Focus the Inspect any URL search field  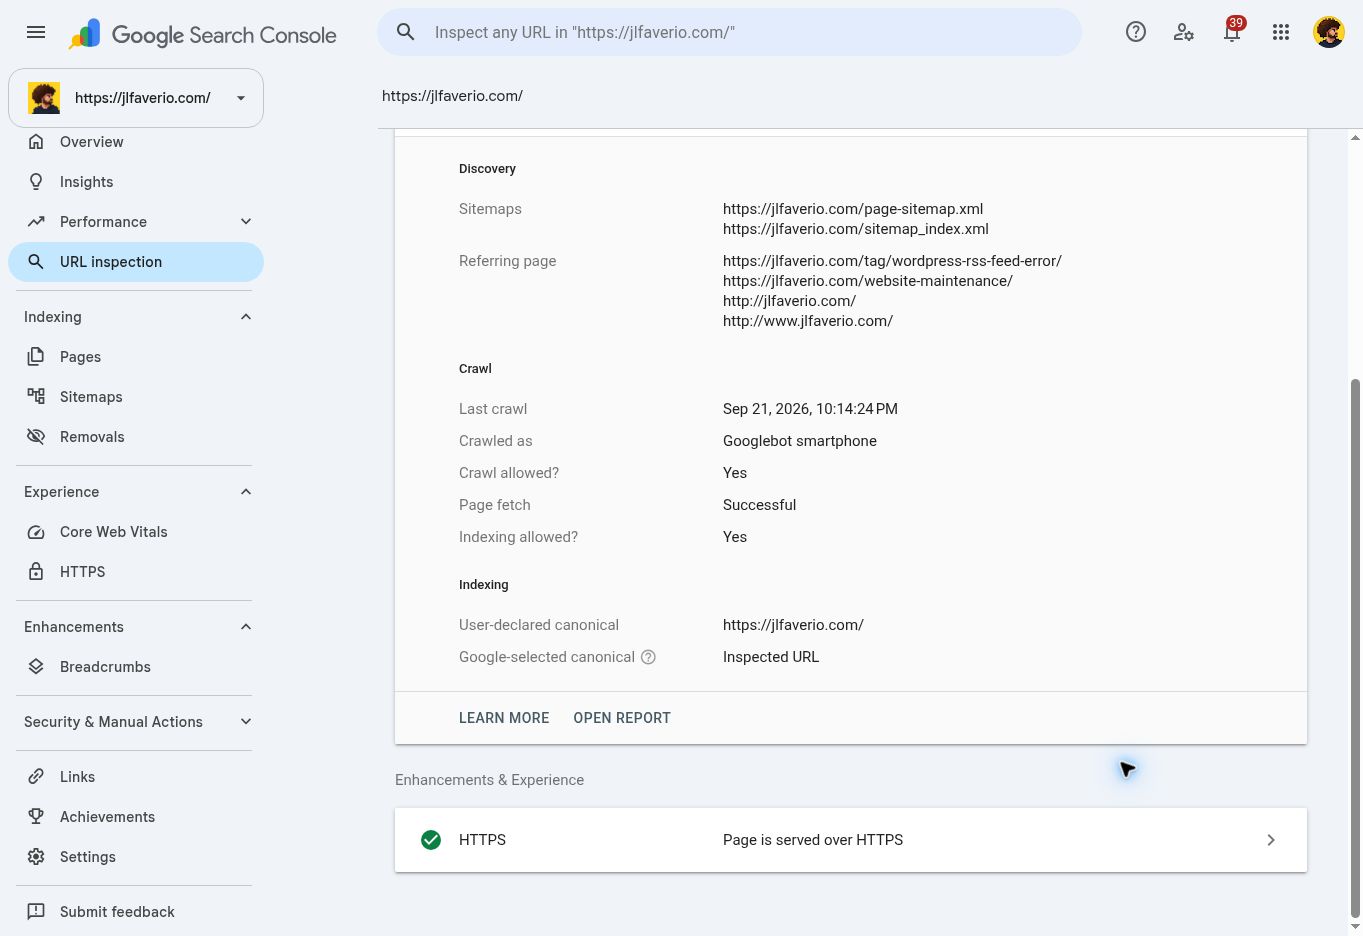click(730, 32)
